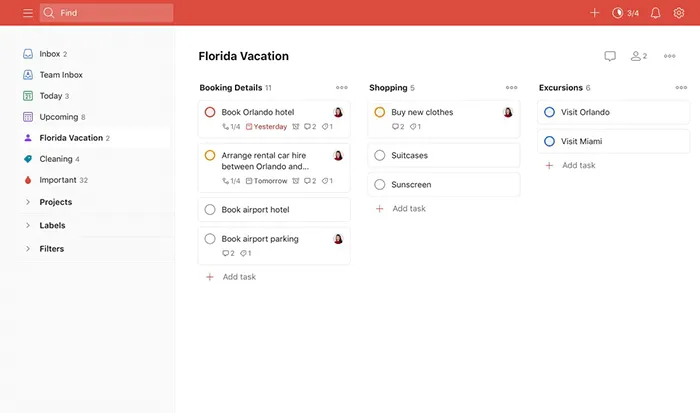Screen dimensions: 700x413
Task: Add task in the Excursions column
Action: tap(570, 165)
